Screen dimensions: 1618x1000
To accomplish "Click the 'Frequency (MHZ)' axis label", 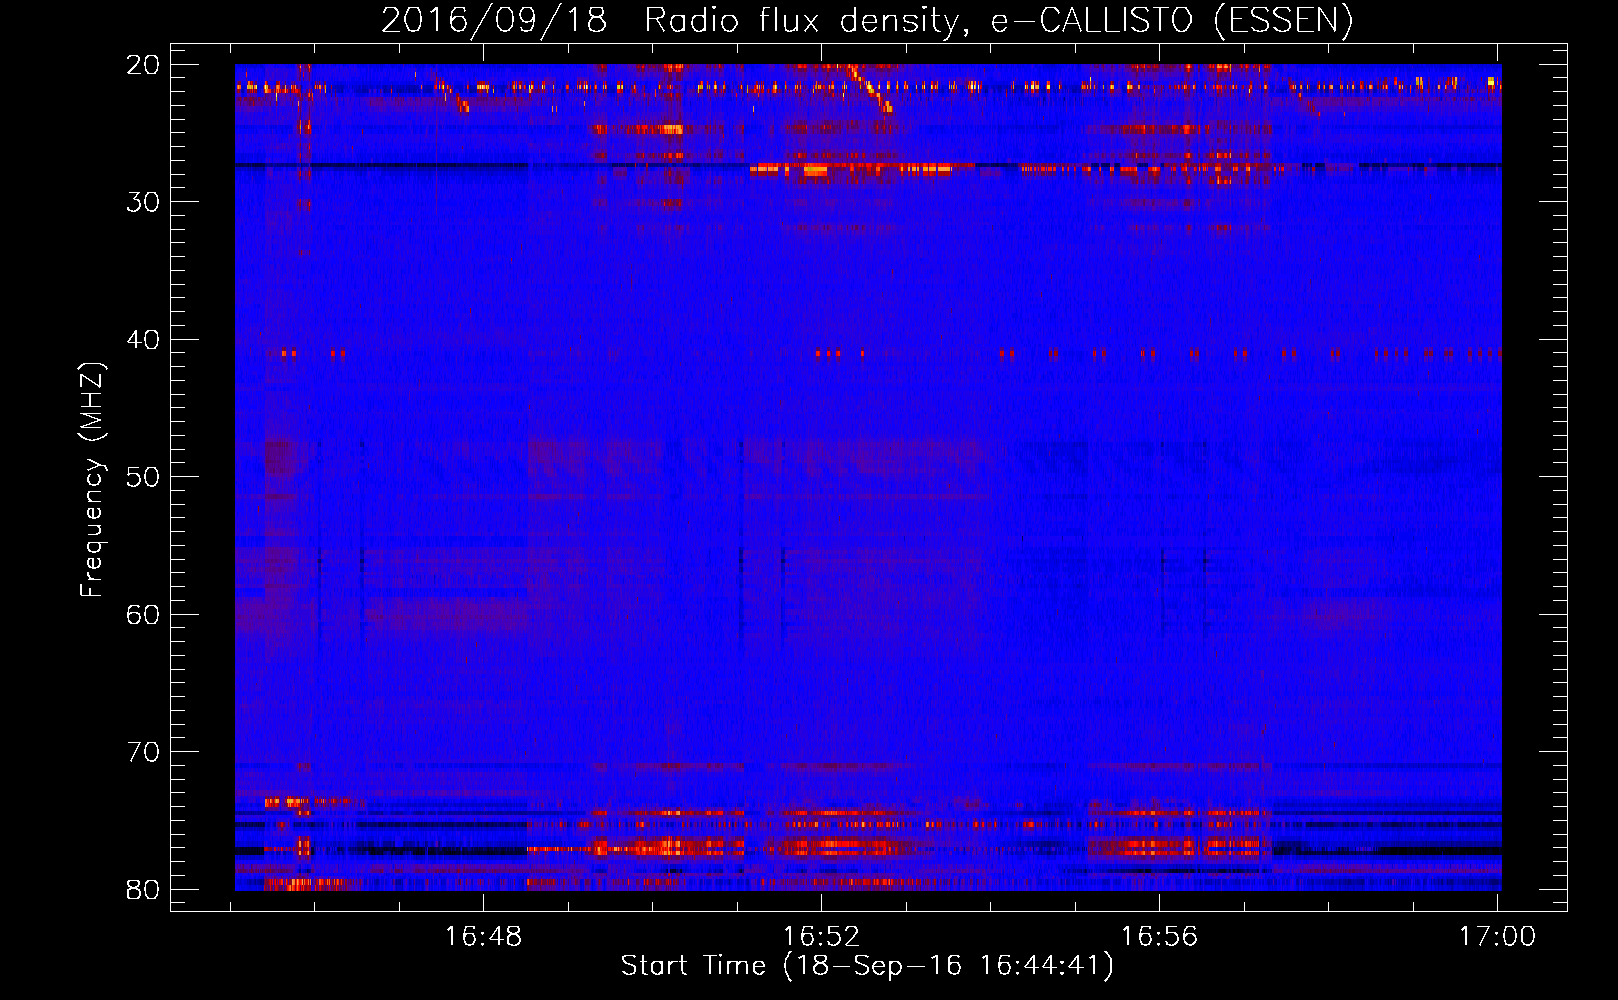I will 92,480.
